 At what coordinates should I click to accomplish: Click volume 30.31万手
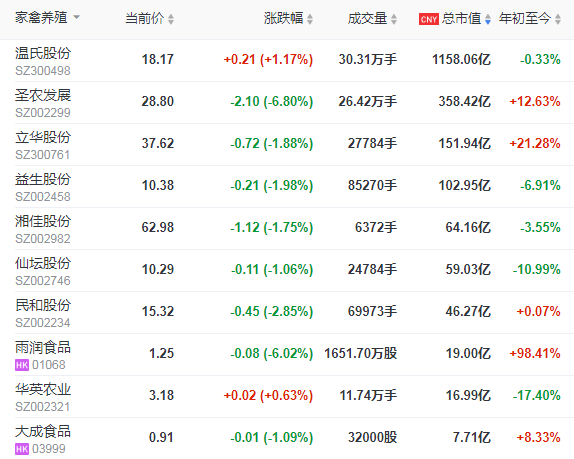(x=368, y=59)
